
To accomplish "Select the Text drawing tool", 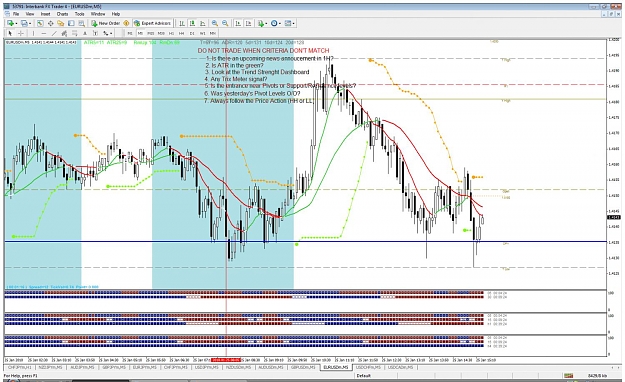I will click(85, 33).
